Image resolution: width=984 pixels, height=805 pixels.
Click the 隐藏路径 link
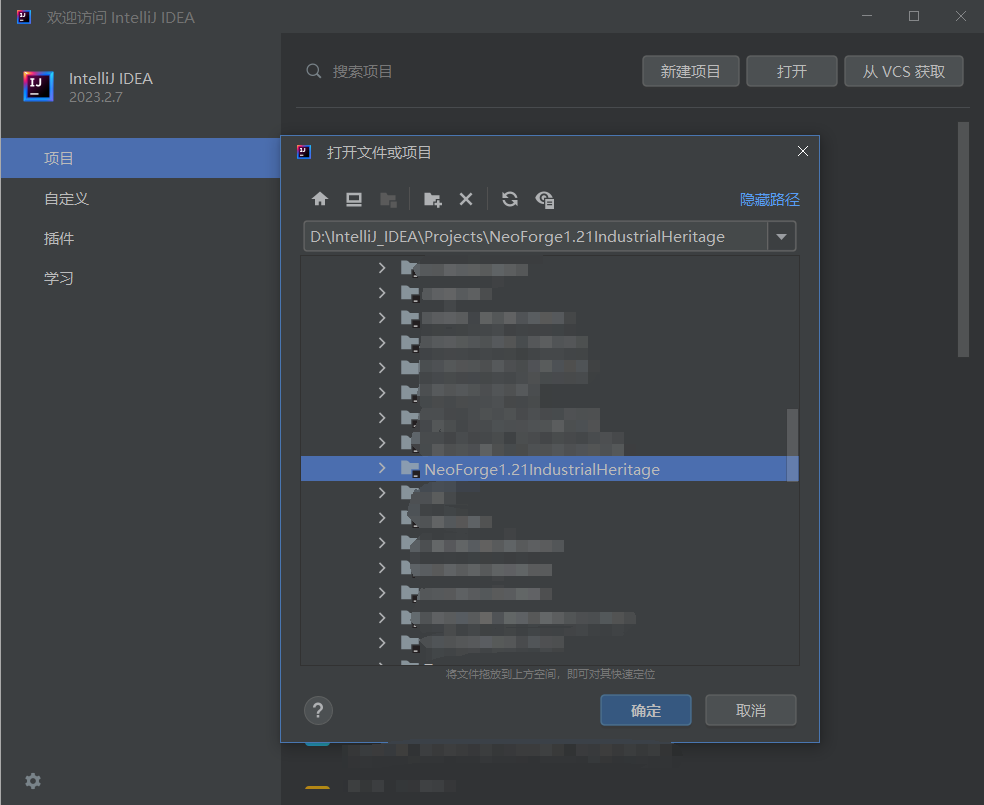tap(769, 200)
